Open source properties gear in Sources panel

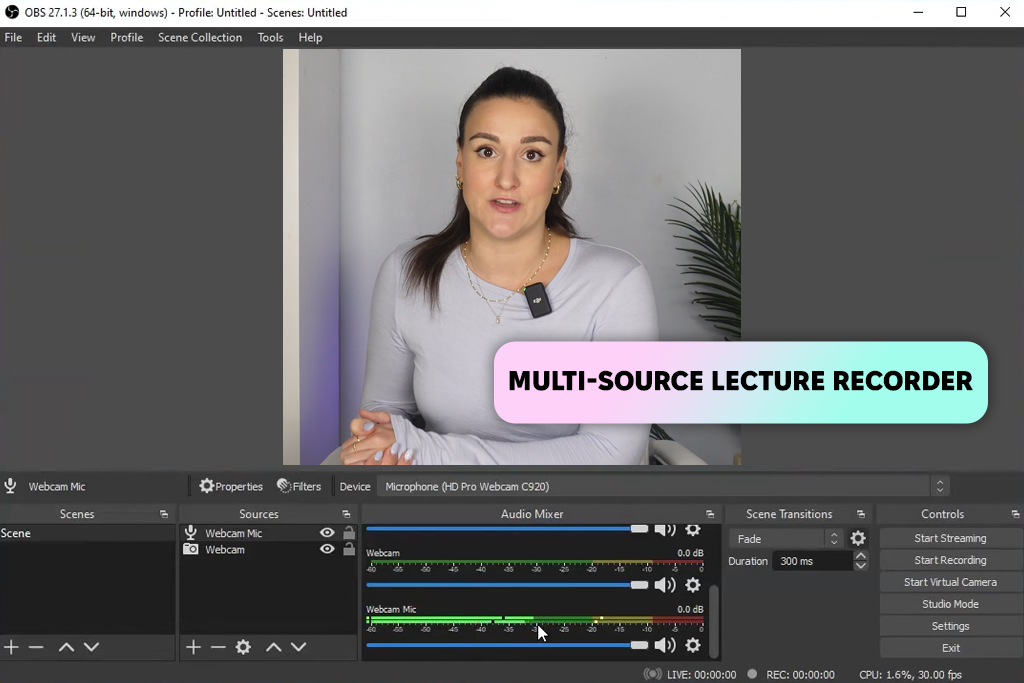pyautogui.click(x=243, y=647)
